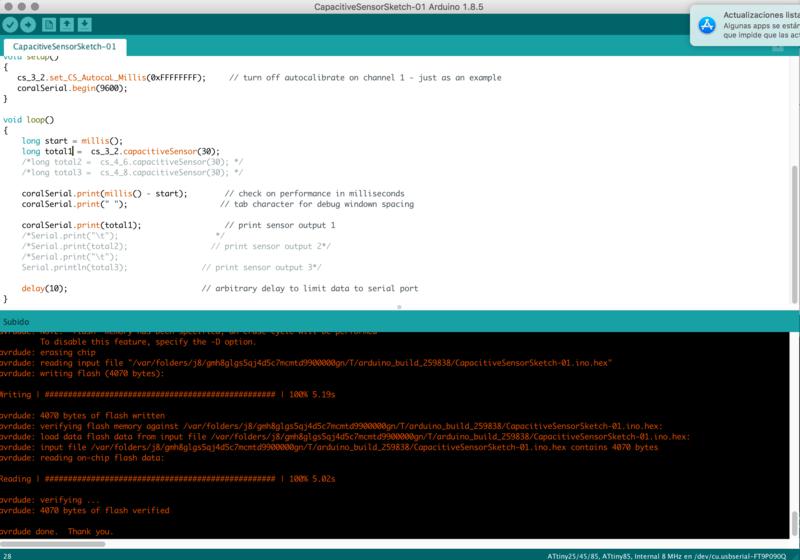Select the CapacitiveSensorSketch-01 tab
The height and width of the screenshot is (560, 800).
click(65, 46)
